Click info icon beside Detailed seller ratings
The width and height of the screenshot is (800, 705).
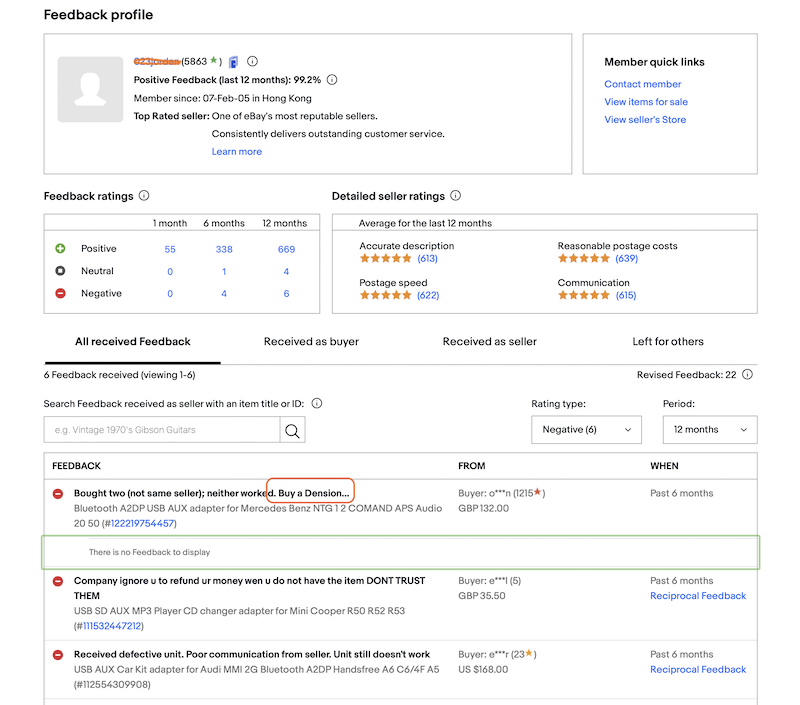pyautogui.click(x=455, y=196)
